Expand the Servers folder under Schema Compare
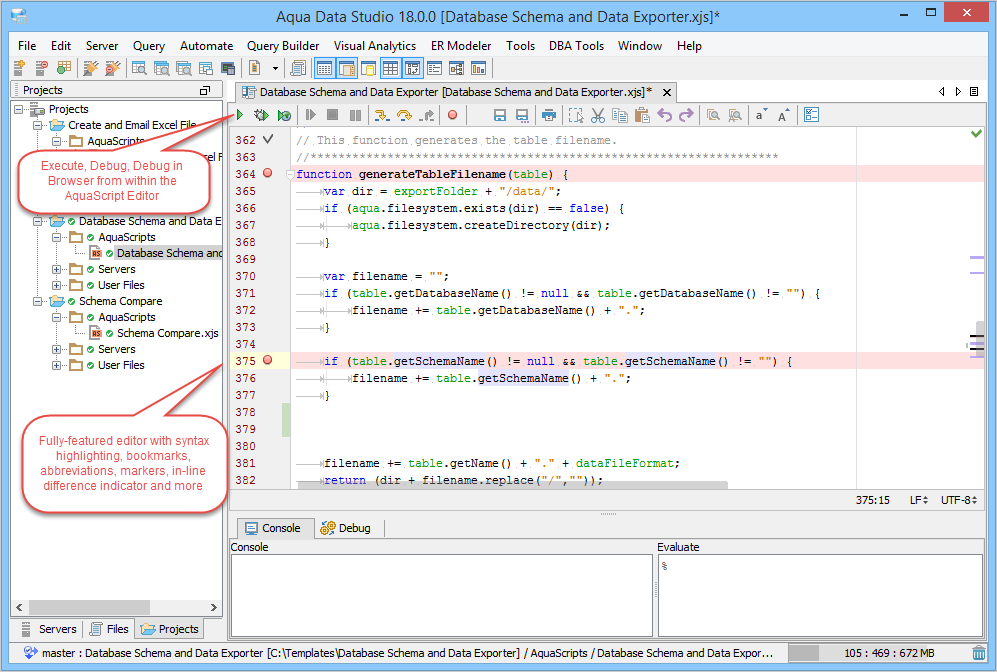Screen dimensions: 997x672 pos(57,349)
